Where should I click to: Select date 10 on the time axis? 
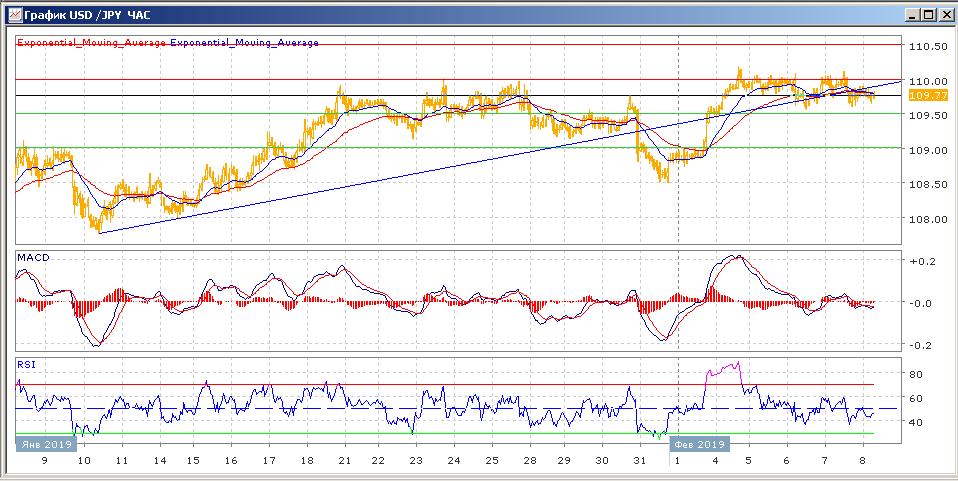pyautogui.click(x=84, y=461)
